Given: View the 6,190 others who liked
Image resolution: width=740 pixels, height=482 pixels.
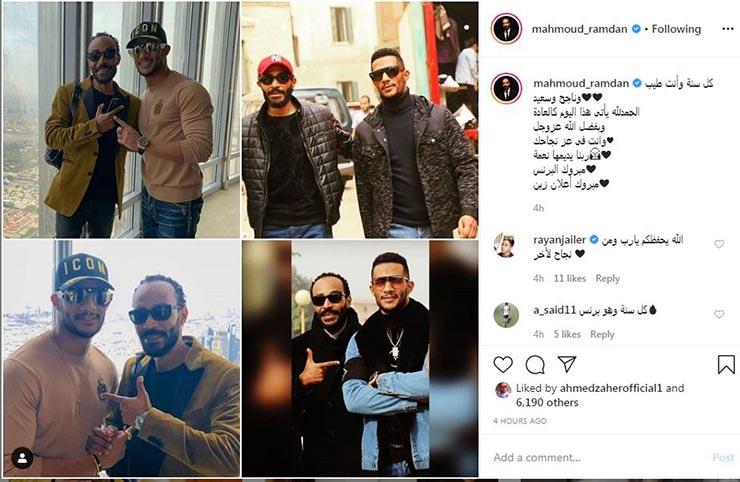Looking at the screenshot, I should click(547, 402).
